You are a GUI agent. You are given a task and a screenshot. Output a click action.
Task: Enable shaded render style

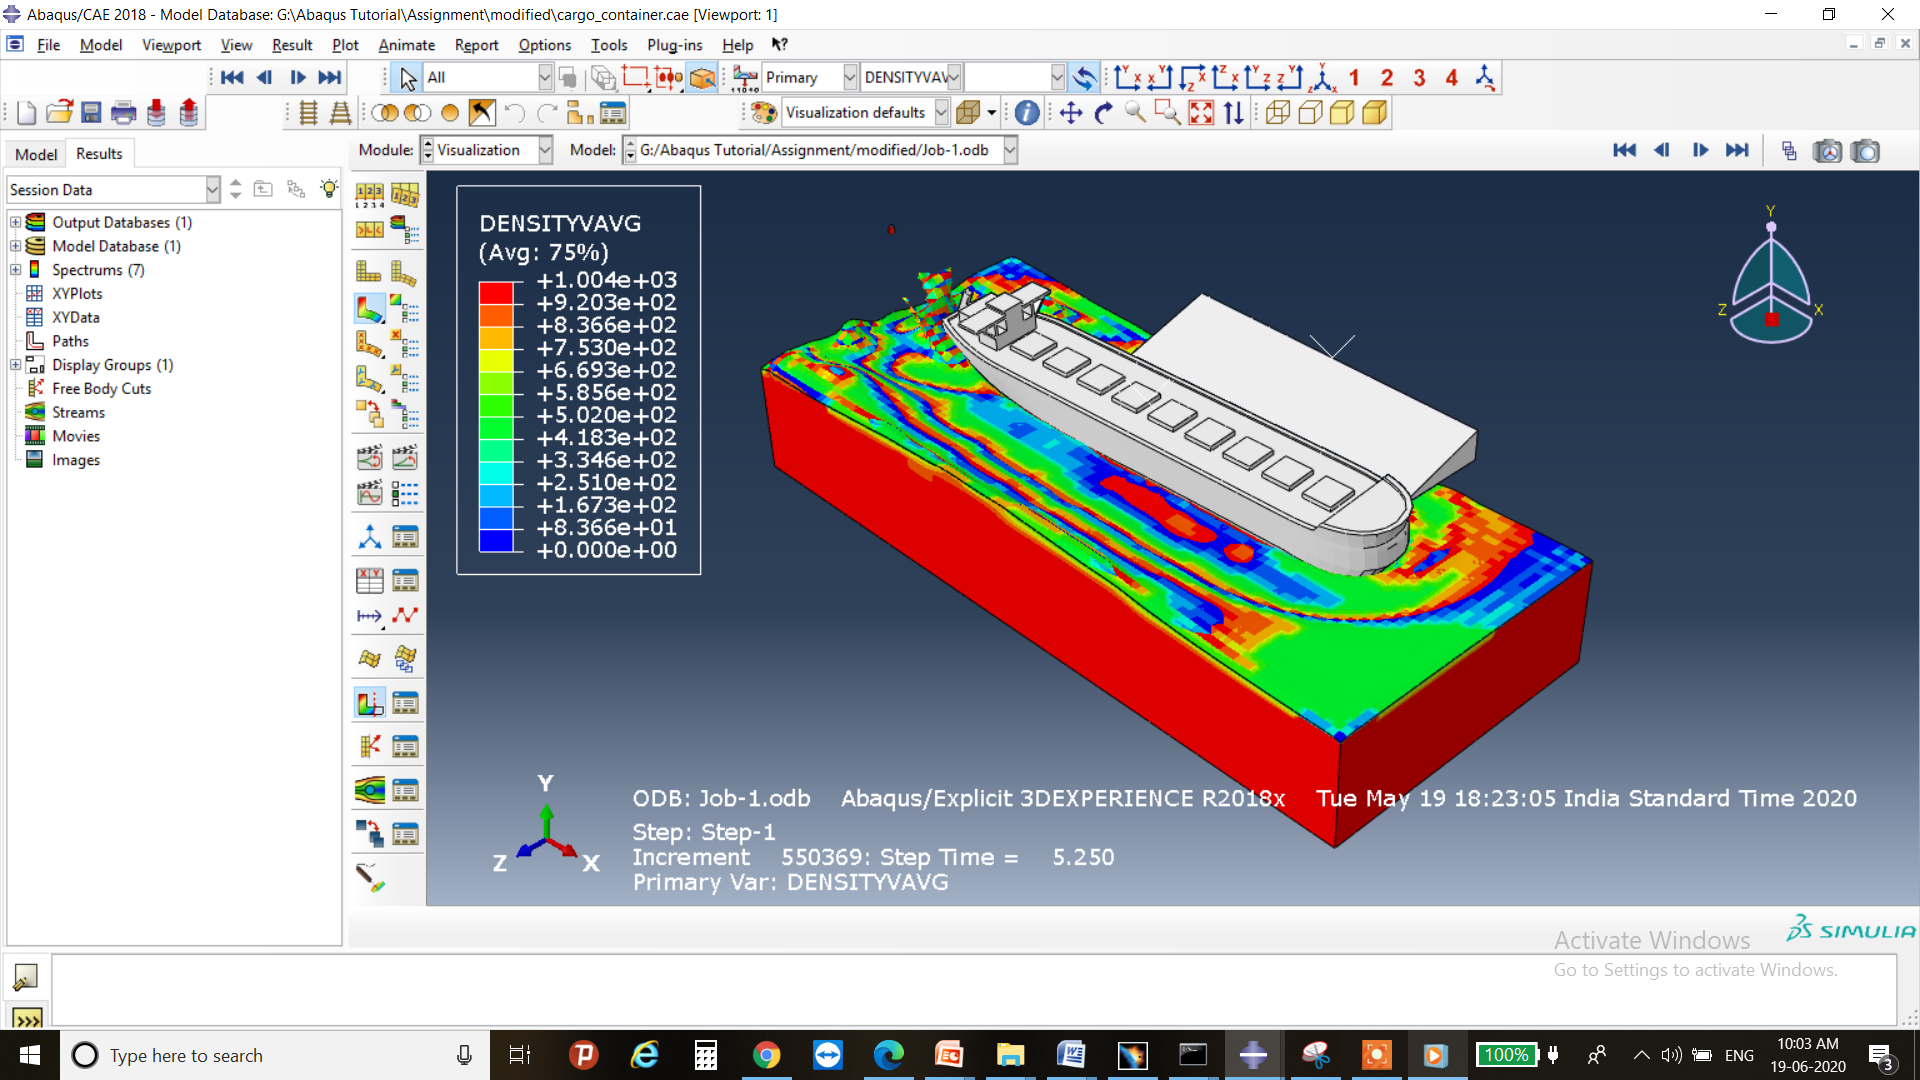tap(1375, 113)
